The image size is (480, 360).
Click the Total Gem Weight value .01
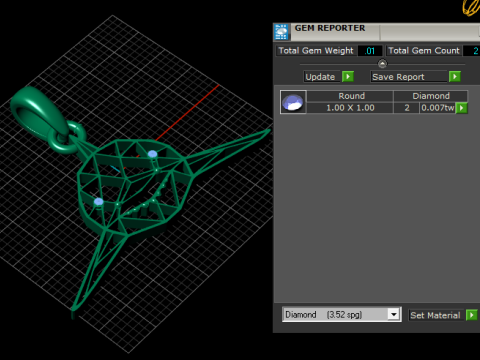point(370,51)
